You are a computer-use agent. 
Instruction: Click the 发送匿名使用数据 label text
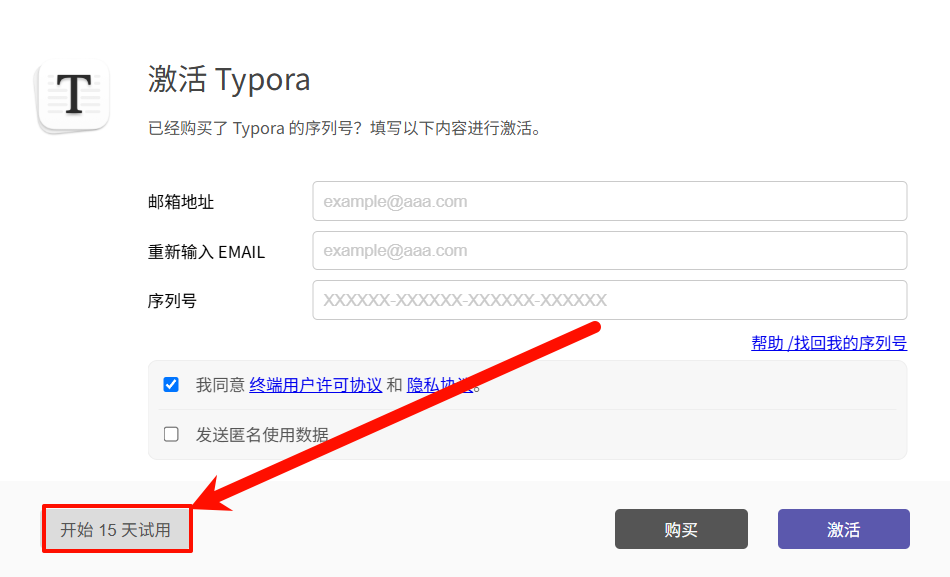(262, 435)
